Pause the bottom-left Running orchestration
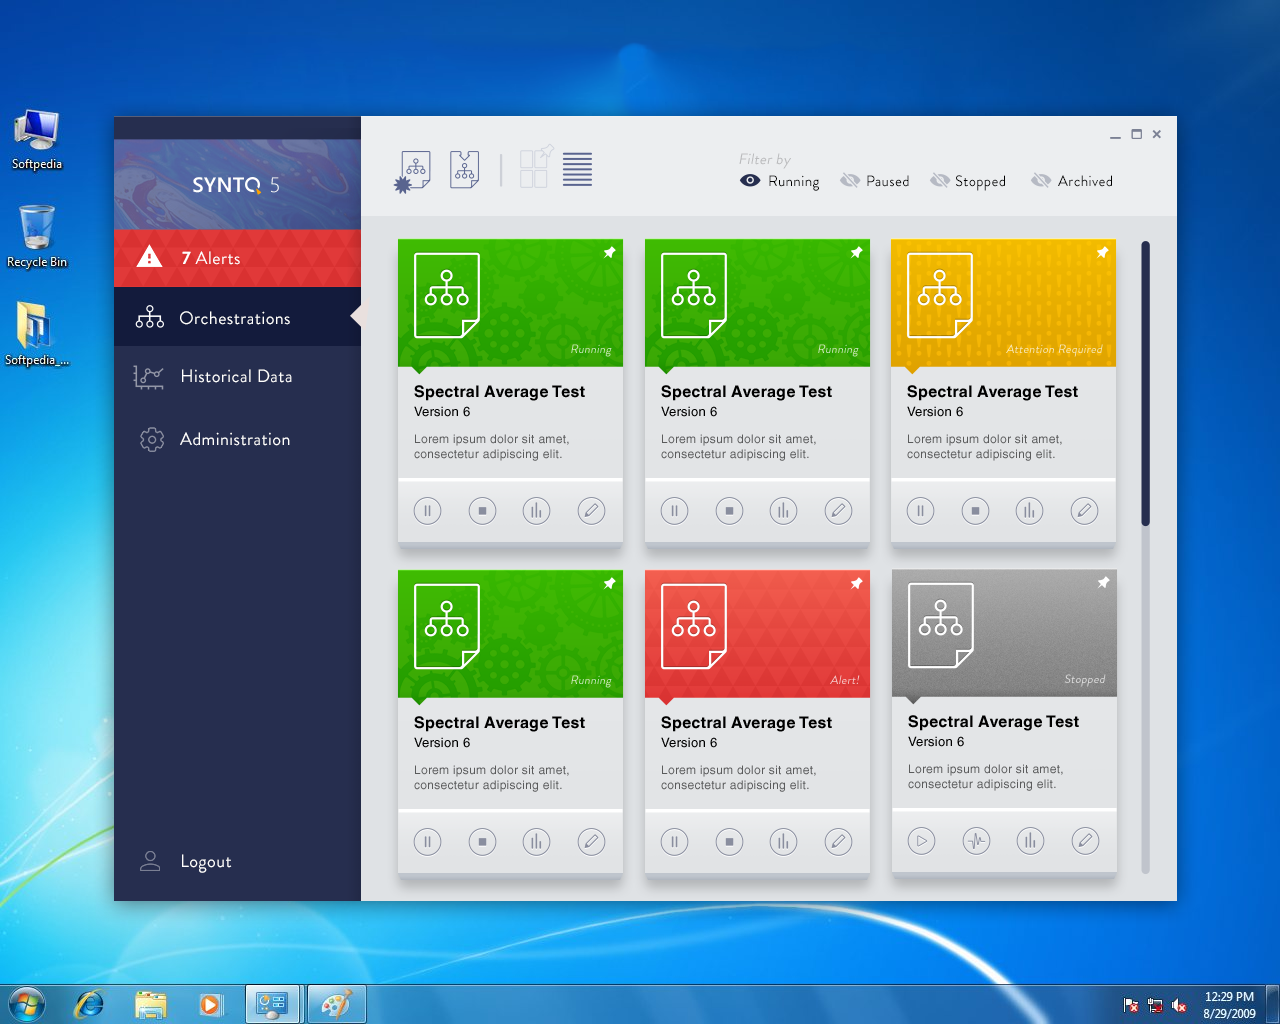This screenshot has width=1280, height=1024. 427,842
